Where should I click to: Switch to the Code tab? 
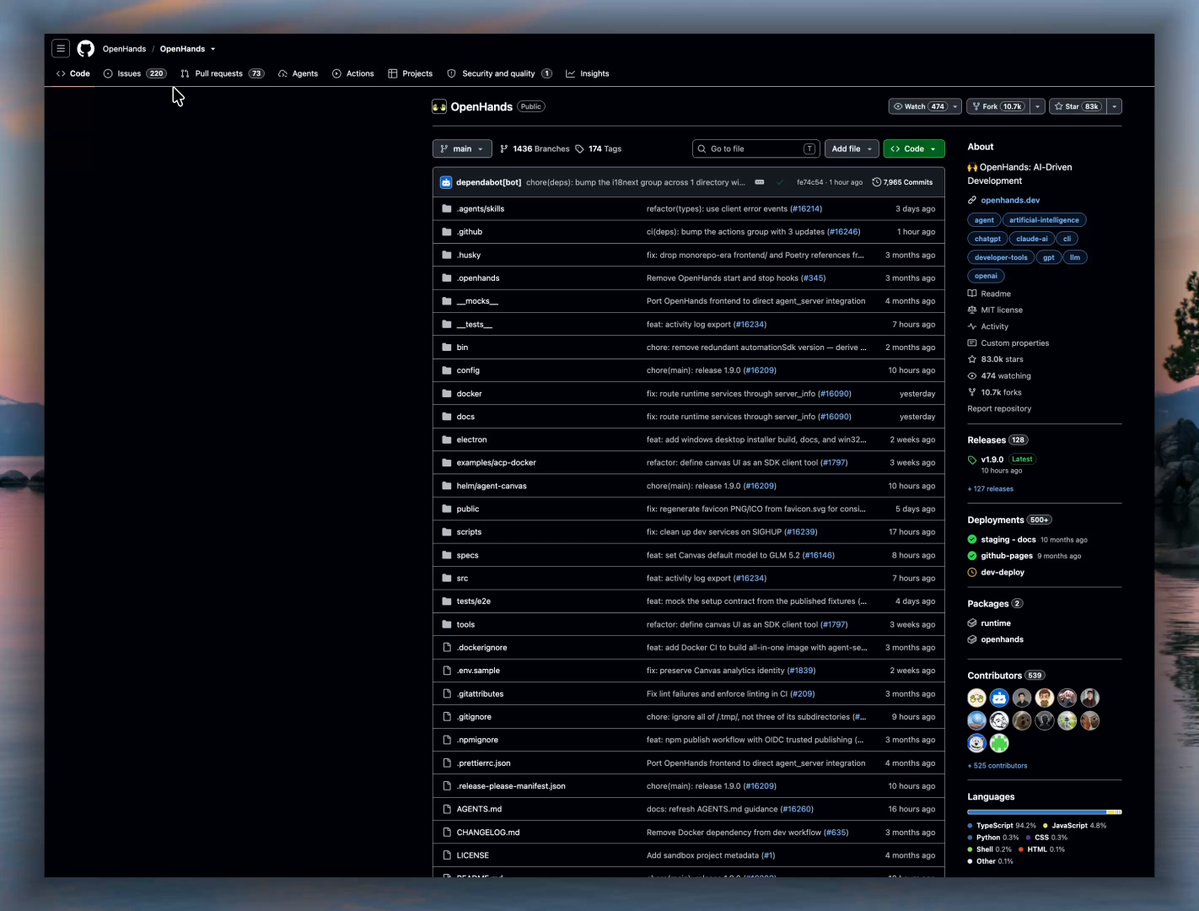(73, 73)
